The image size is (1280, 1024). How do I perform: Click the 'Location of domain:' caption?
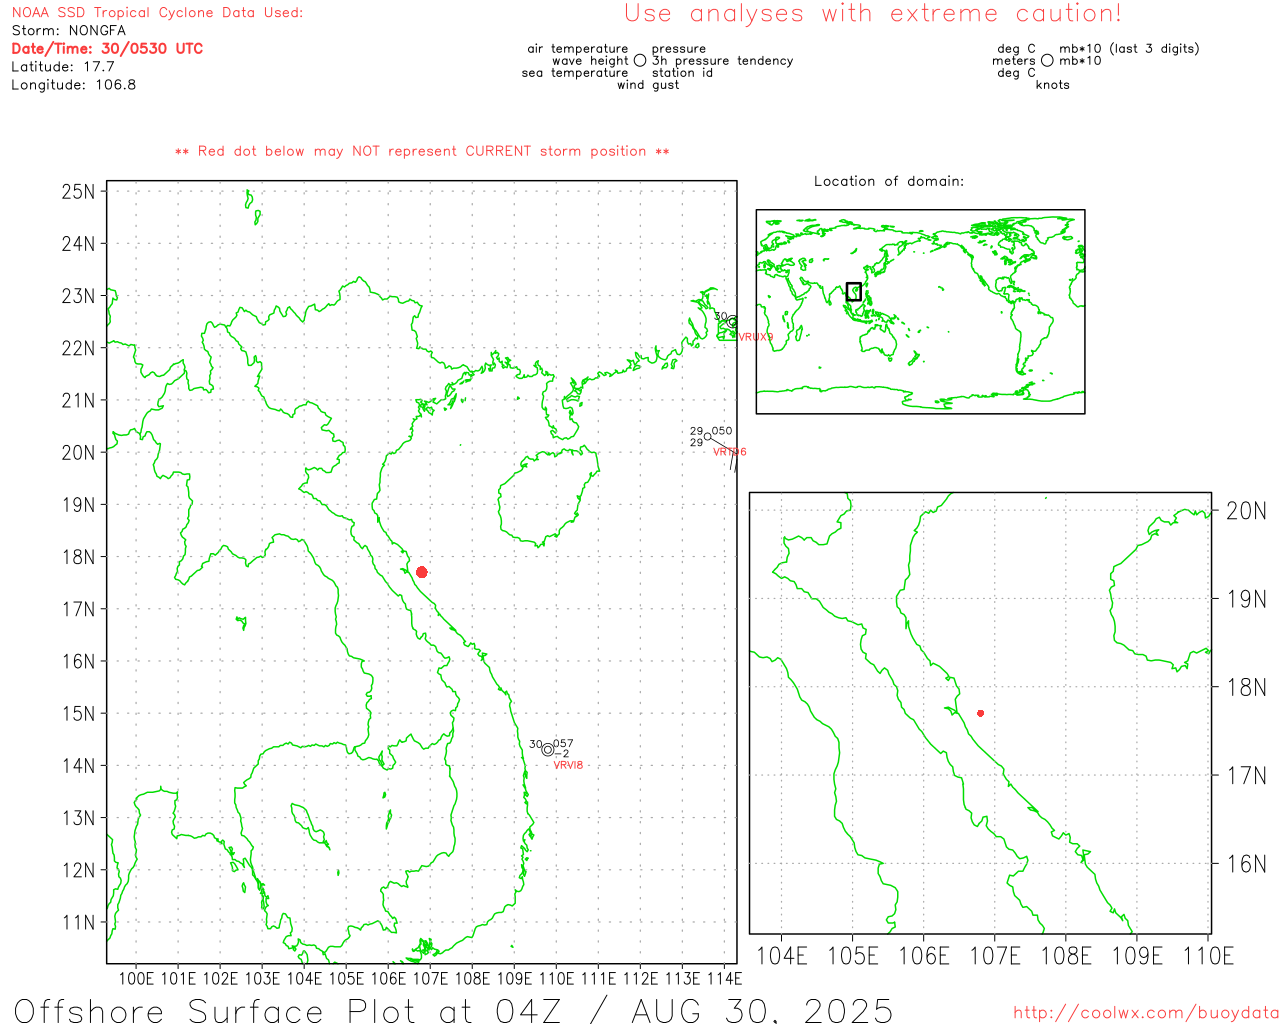click(x=889, y=181)
